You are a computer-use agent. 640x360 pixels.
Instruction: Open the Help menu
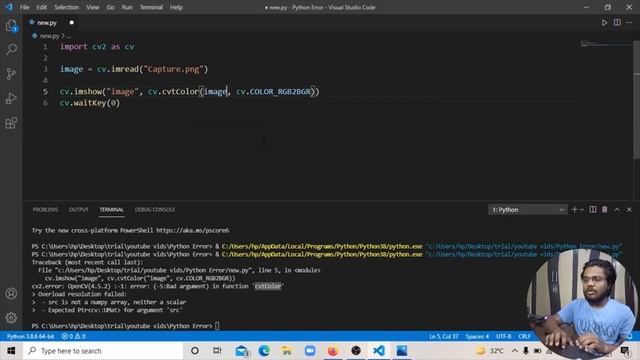pyautogui.click(x=176, y=7)
